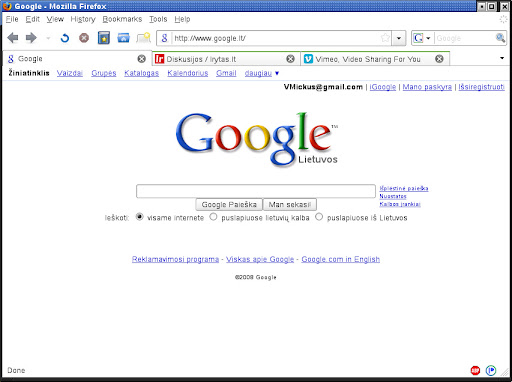Open the File menu
512x382 pixels.
(12, 19)
